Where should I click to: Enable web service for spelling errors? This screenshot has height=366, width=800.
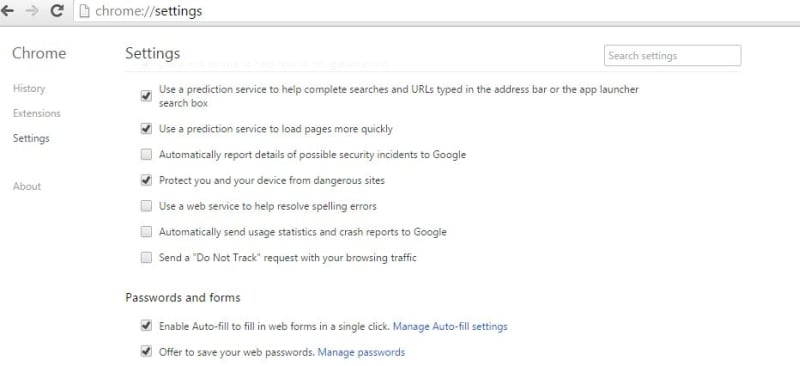146,206
